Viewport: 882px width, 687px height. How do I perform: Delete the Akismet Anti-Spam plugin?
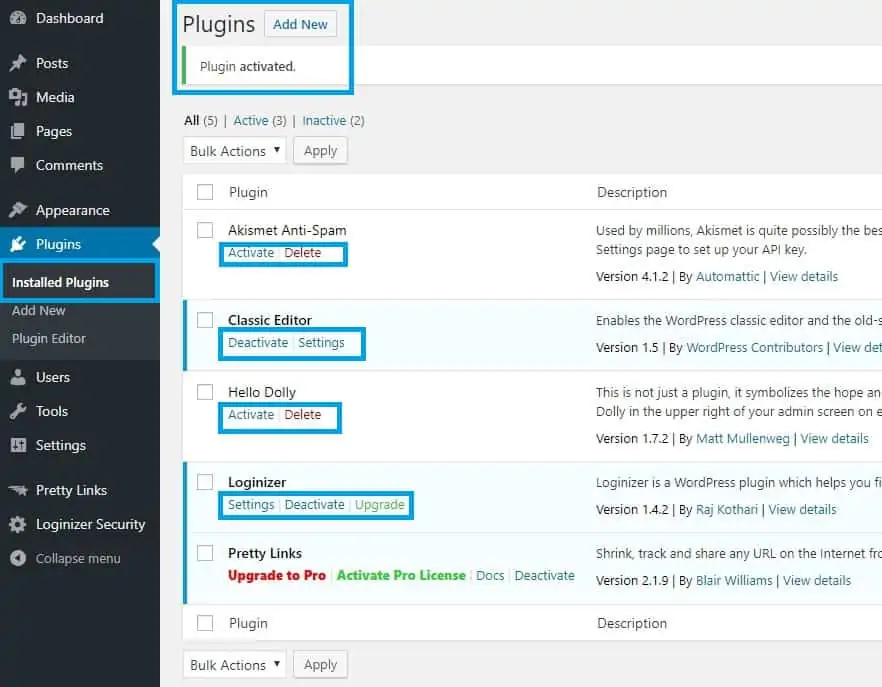point(303,253)
